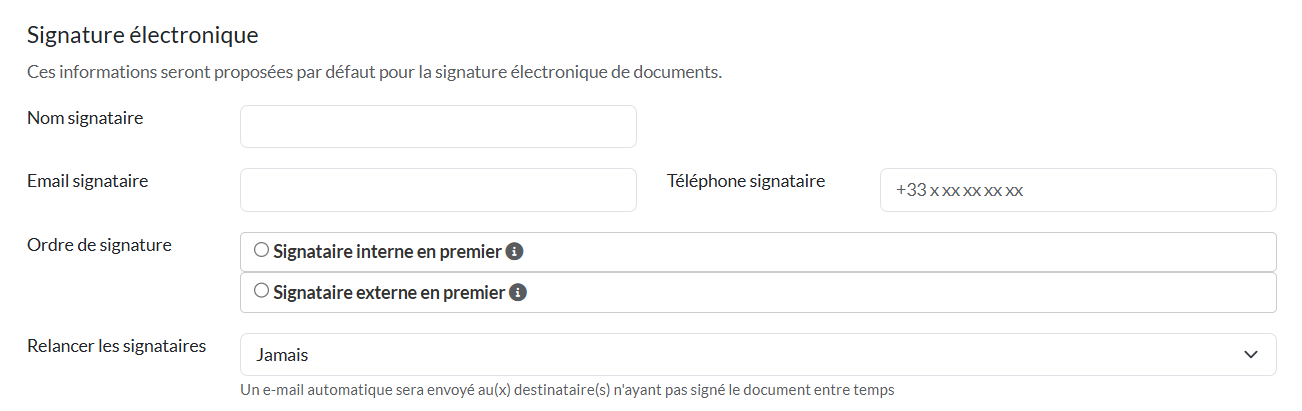Click the Email signataire label
The height and width of the screenshot is (411, 1302).
88,181
